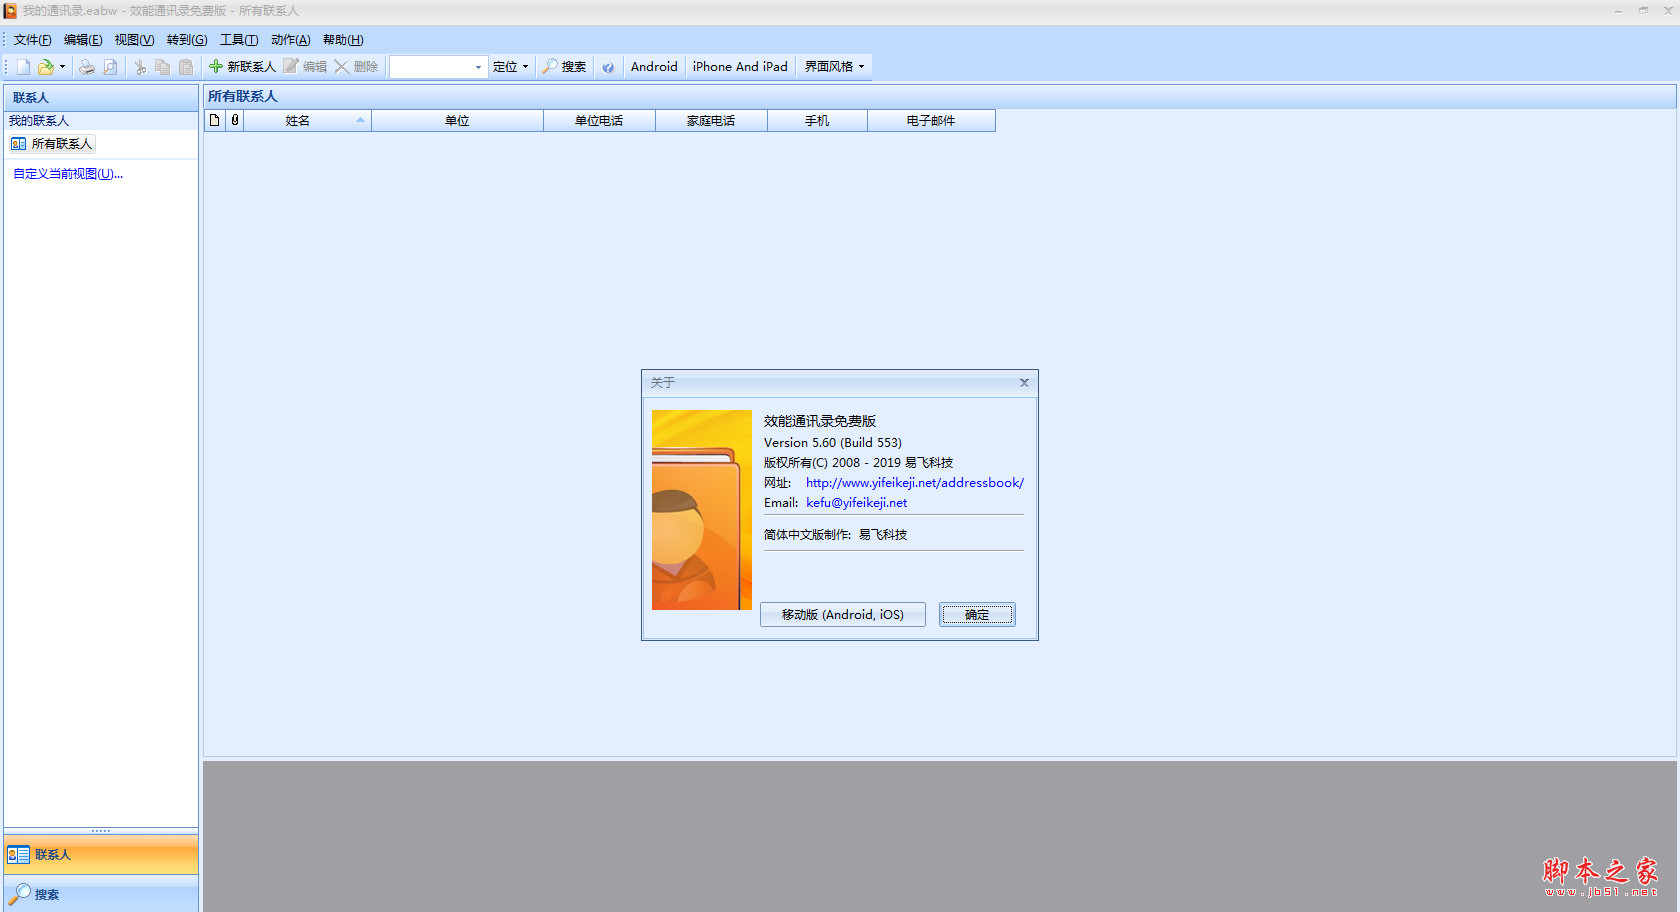Click the 我的联系人 group header
This screenshot has width=1680, height=912.
(101, 121)
